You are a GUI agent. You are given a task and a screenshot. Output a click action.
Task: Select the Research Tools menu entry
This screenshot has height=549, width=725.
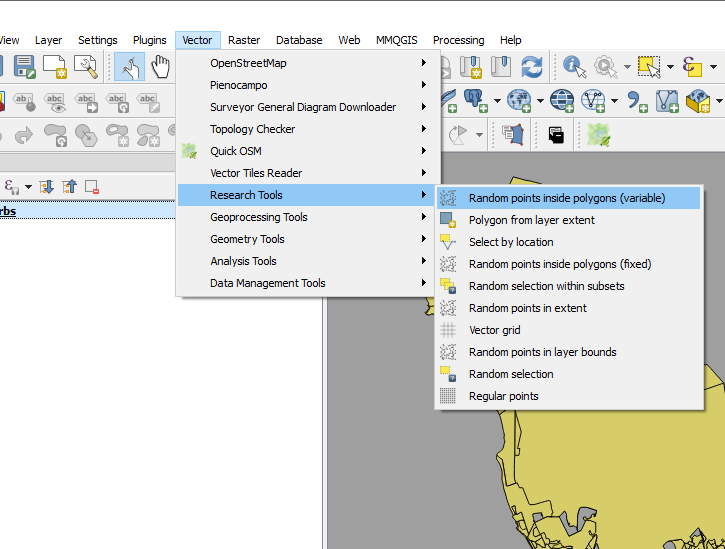(306, 195)
